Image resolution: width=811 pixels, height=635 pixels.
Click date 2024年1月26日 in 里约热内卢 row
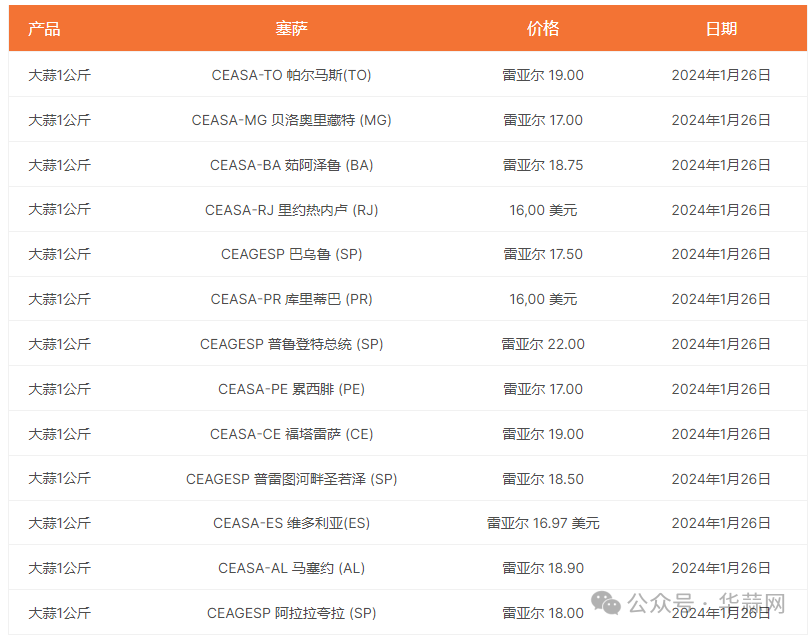click(x=721, y=210)
